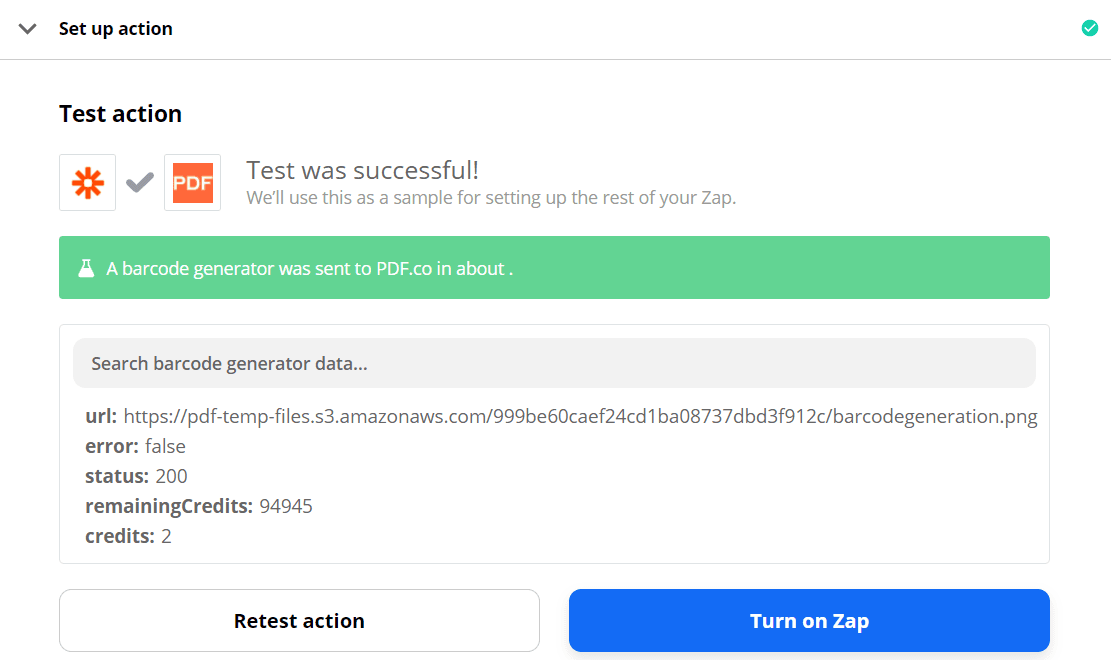
Task: Select the Test action section heading
Action: point(120,113)
